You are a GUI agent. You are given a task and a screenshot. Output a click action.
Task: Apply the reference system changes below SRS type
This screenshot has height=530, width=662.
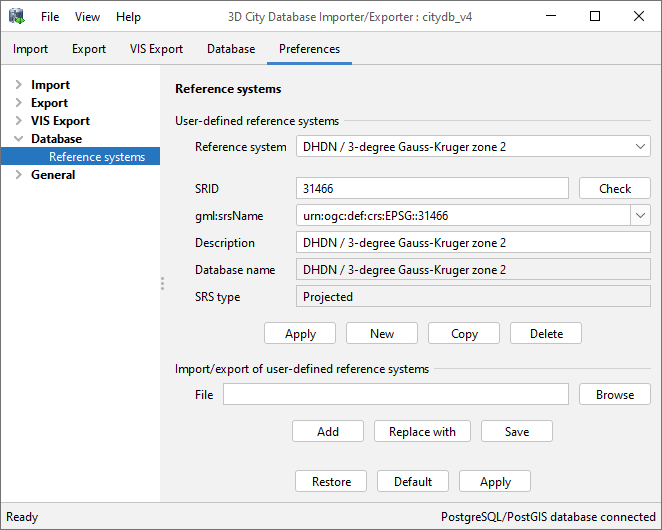pos(300,334)
